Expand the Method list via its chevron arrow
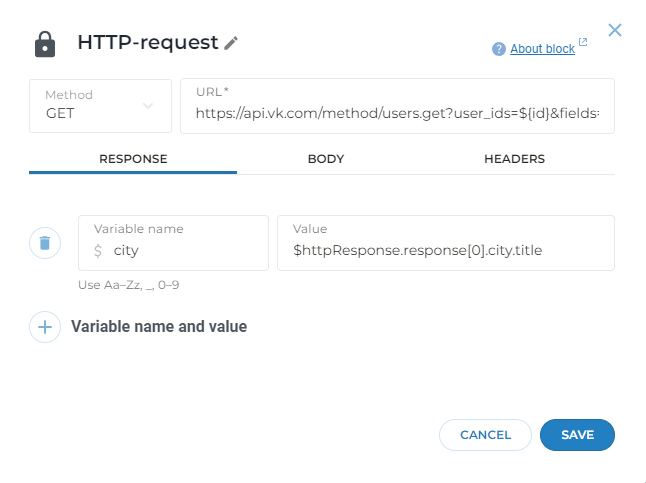Screen dimensions: 646x483 pos(149,106)
